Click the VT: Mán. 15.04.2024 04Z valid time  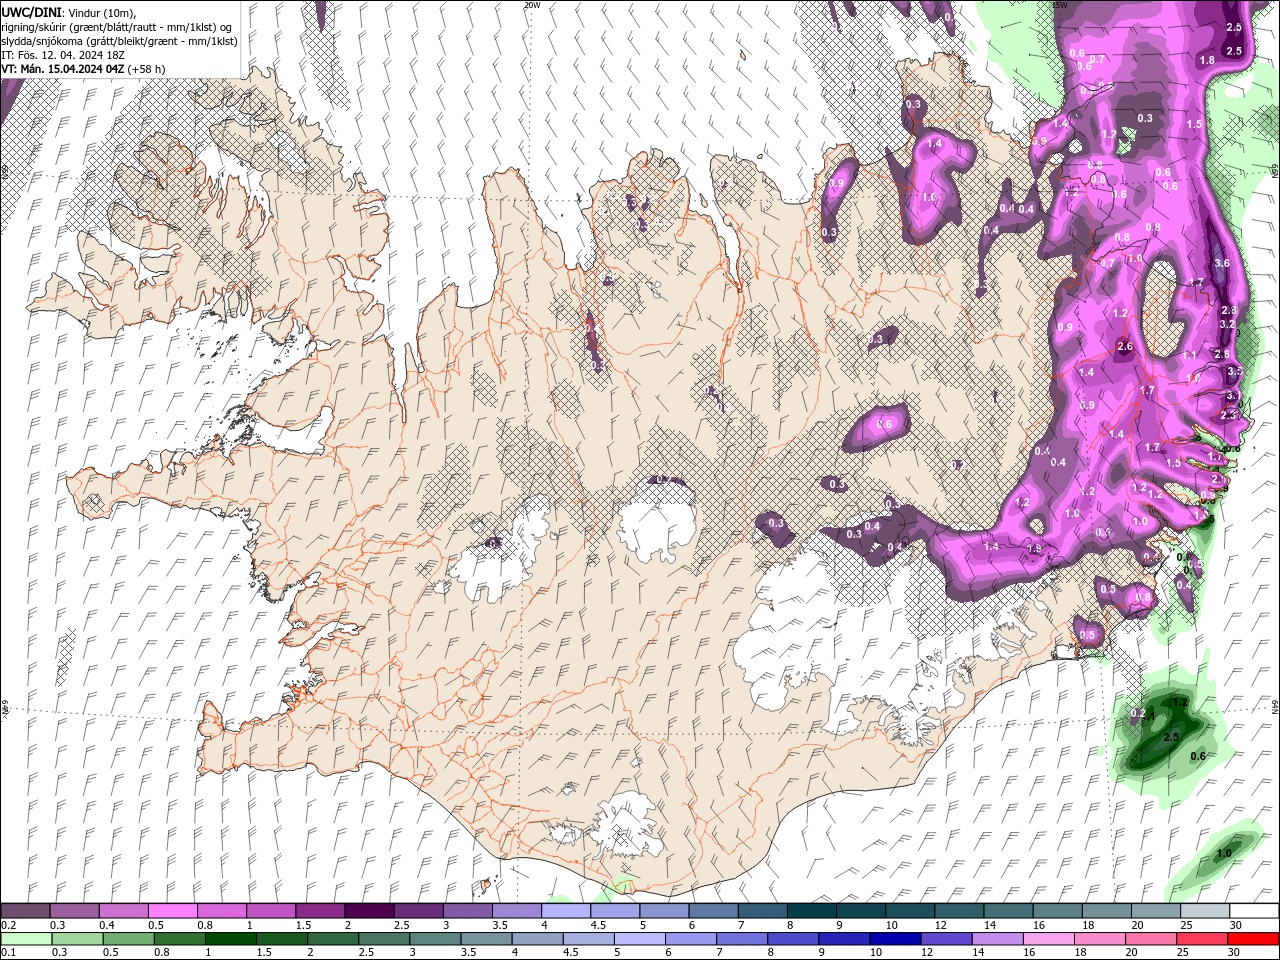pos(62,68)
